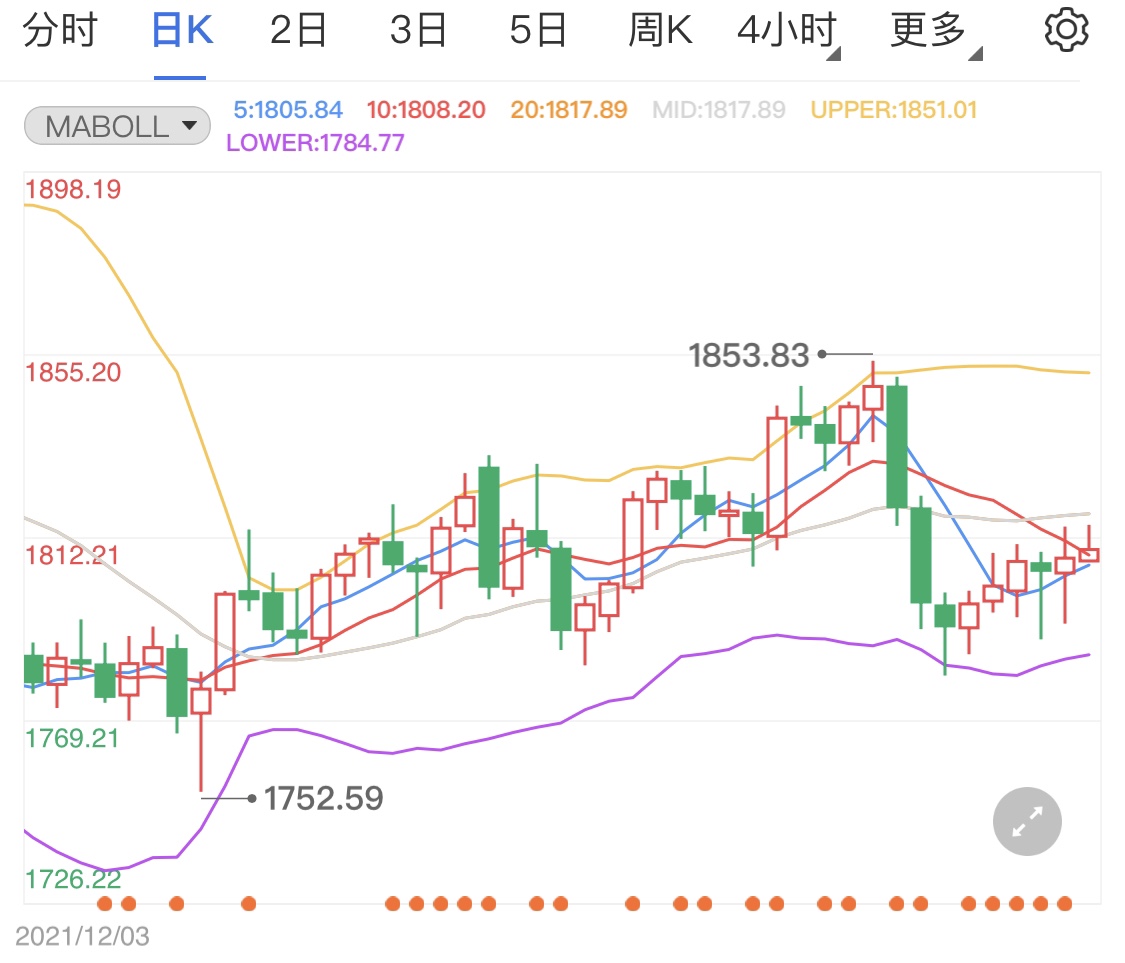Click the 20:1817.89 MA value
This screenshot has height=963, width=1125.
click(x=569, y=110)
